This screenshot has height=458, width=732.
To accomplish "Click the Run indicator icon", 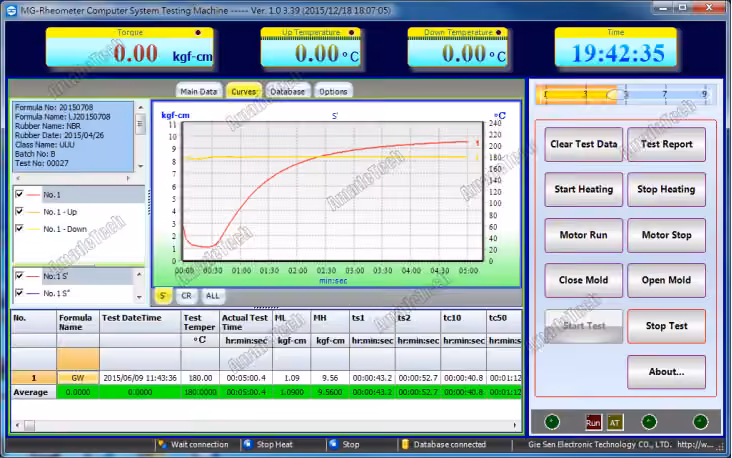I will (593, 423).
